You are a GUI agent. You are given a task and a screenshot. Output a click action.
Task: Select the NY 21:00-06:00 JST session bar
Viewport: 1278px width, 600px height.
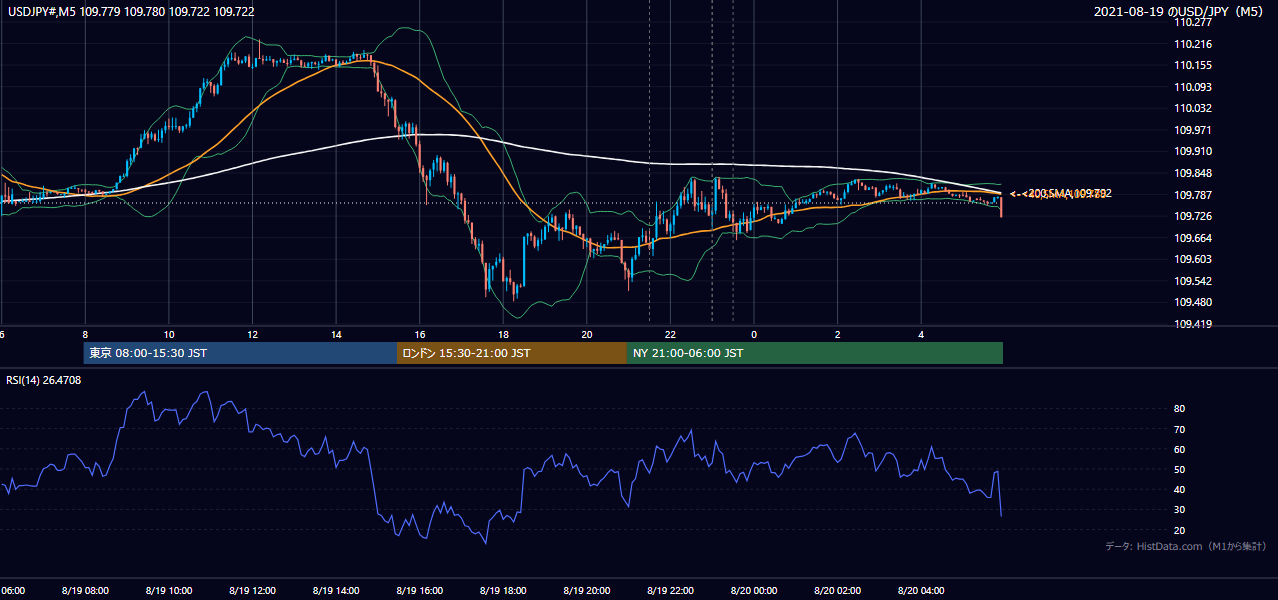coord(815,353)
